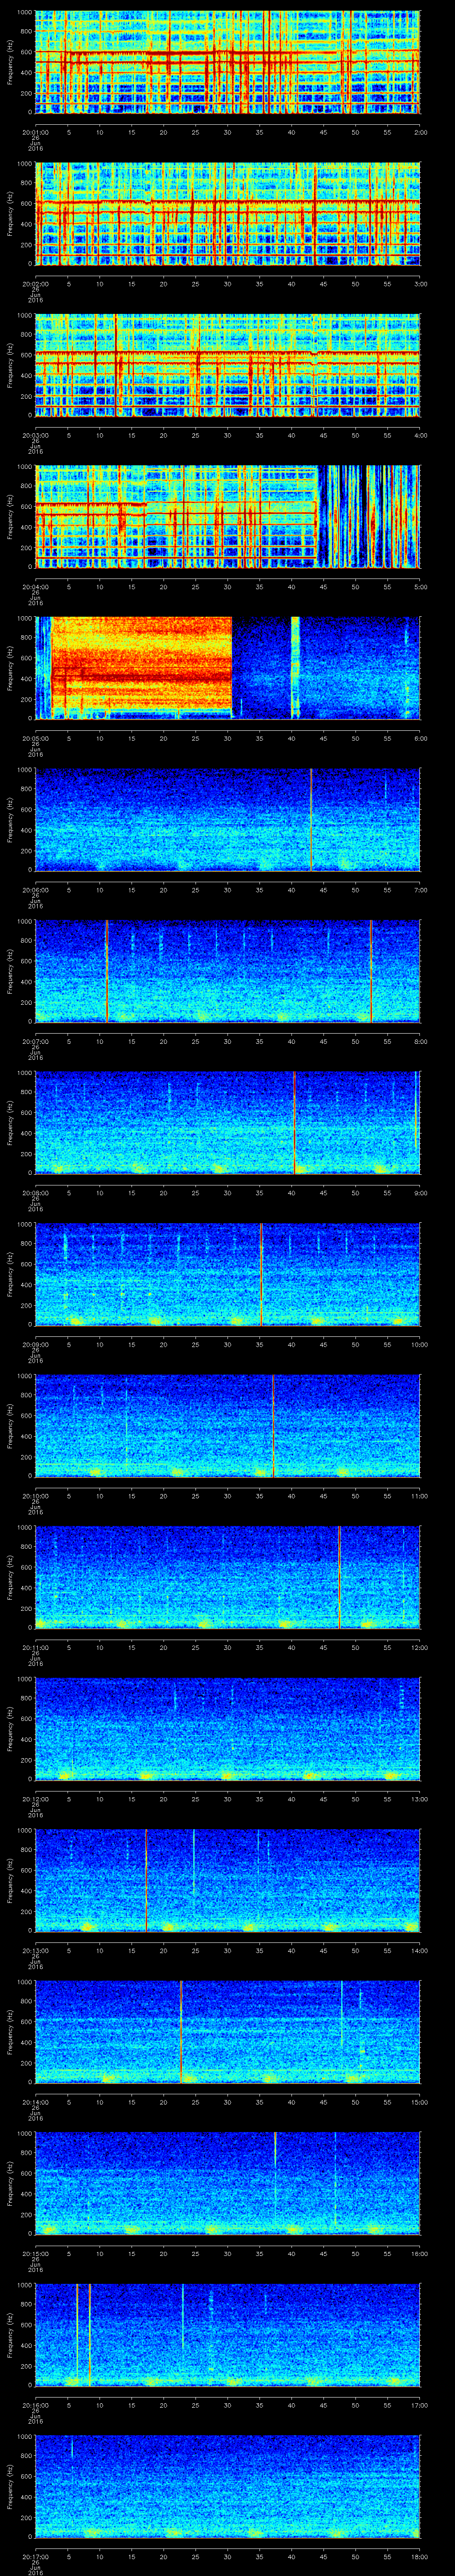Click the 10:00 end time label
This screenshot has height=2576, width=455.
coord(420,1345)
